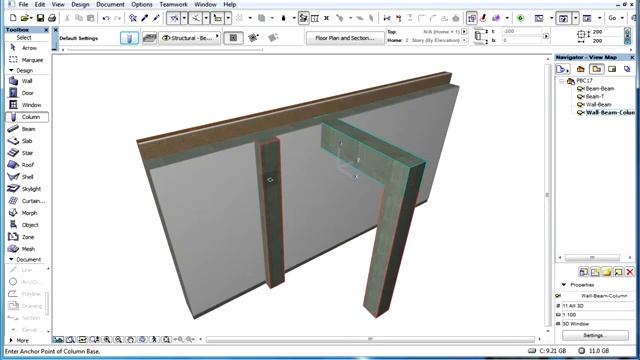The width and height of the screenshot is (640, 360).
Task: Open the Structural - Bearing layer dropdown
Action: click(x=189, y=38)
